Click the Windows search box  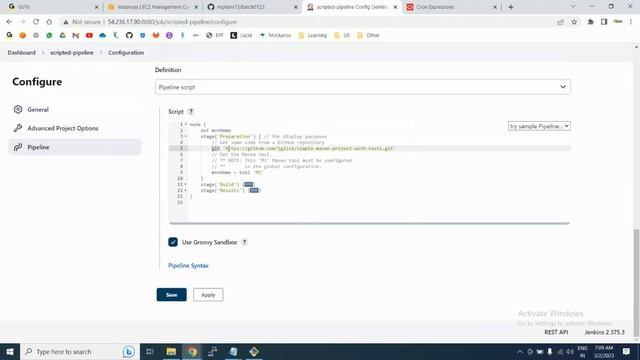point(79,351)
